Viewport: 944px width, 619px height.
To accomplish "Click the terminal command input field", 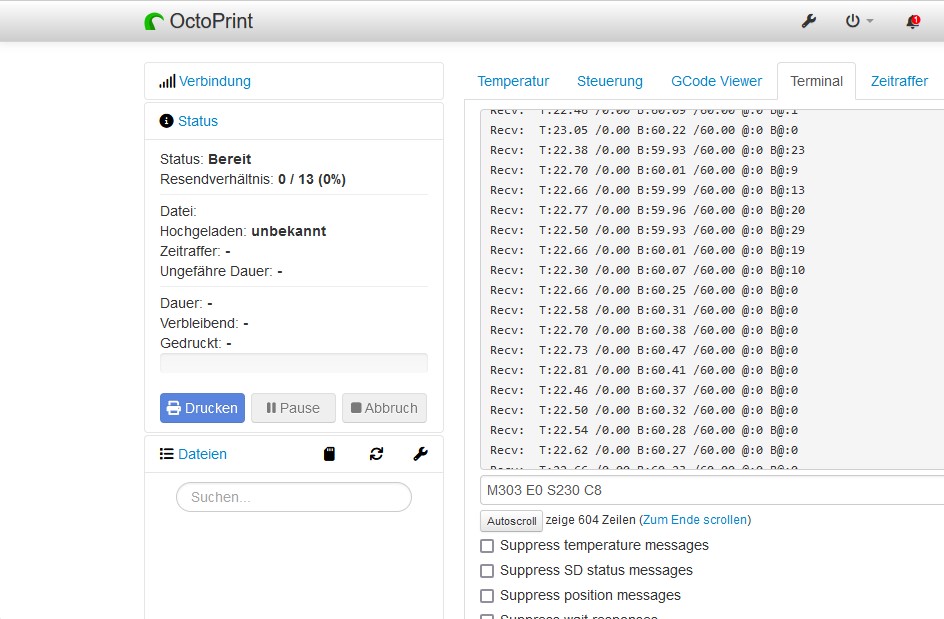I will pyautogui.click(x=712, y=490).
